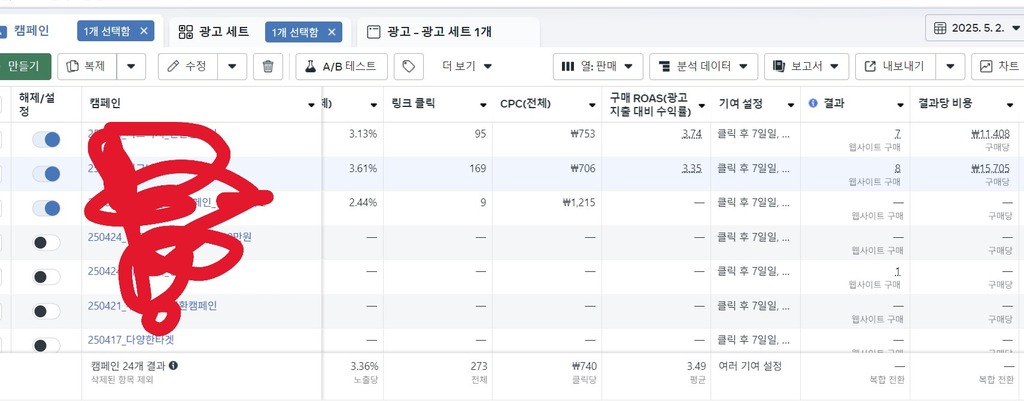This screenshot has width=1024, height=401.
Task: Clear the 캠페인 tab selection with its X
Action: pos(144,32)
